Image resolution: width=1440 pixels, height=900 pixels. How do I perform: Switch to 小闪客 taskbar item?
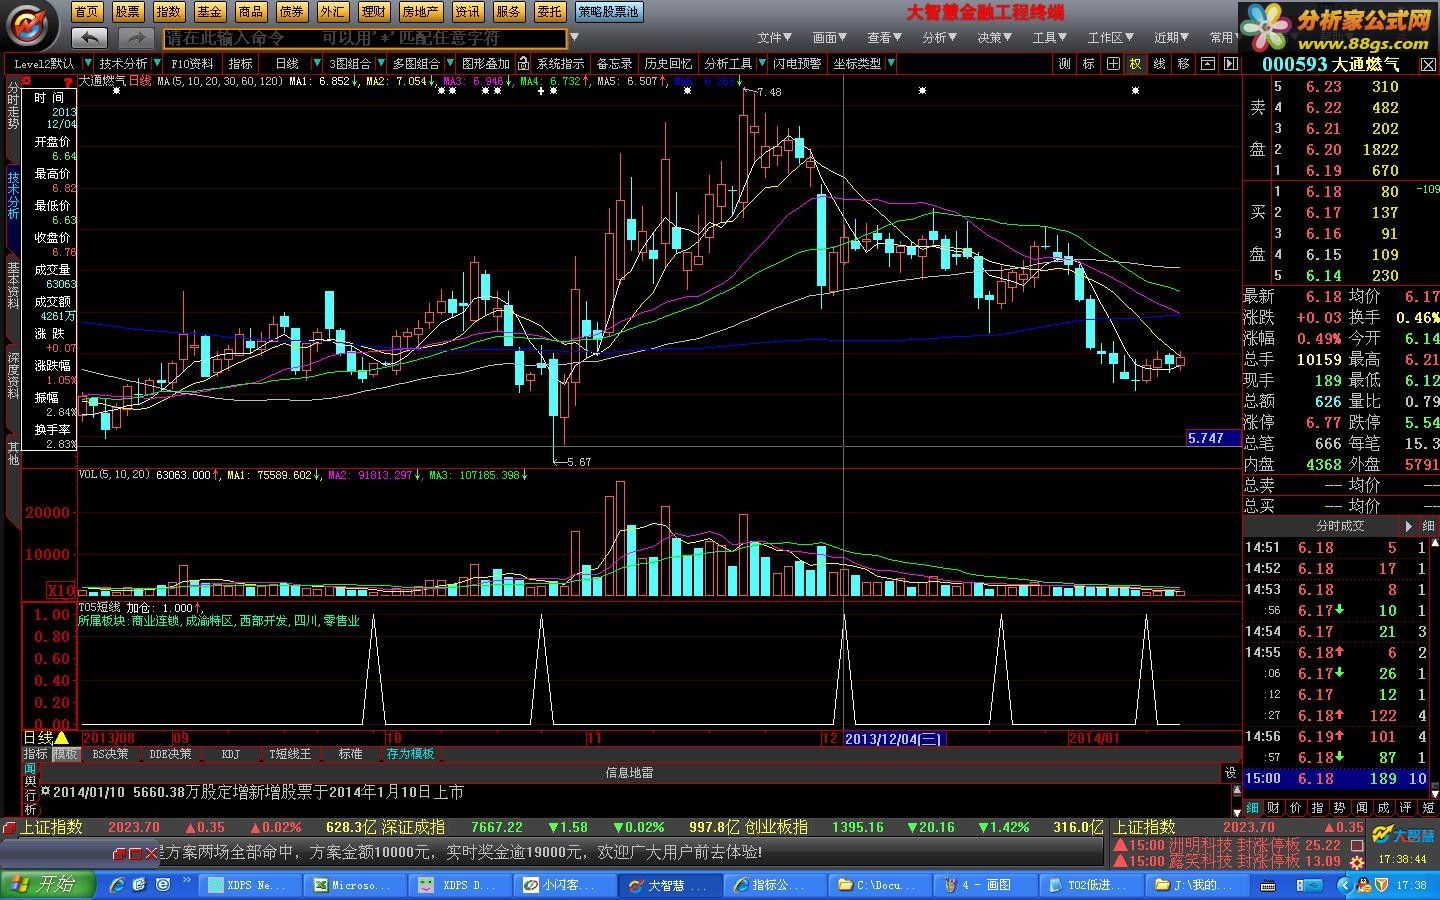pyautogui.click(x=563, y=885)
